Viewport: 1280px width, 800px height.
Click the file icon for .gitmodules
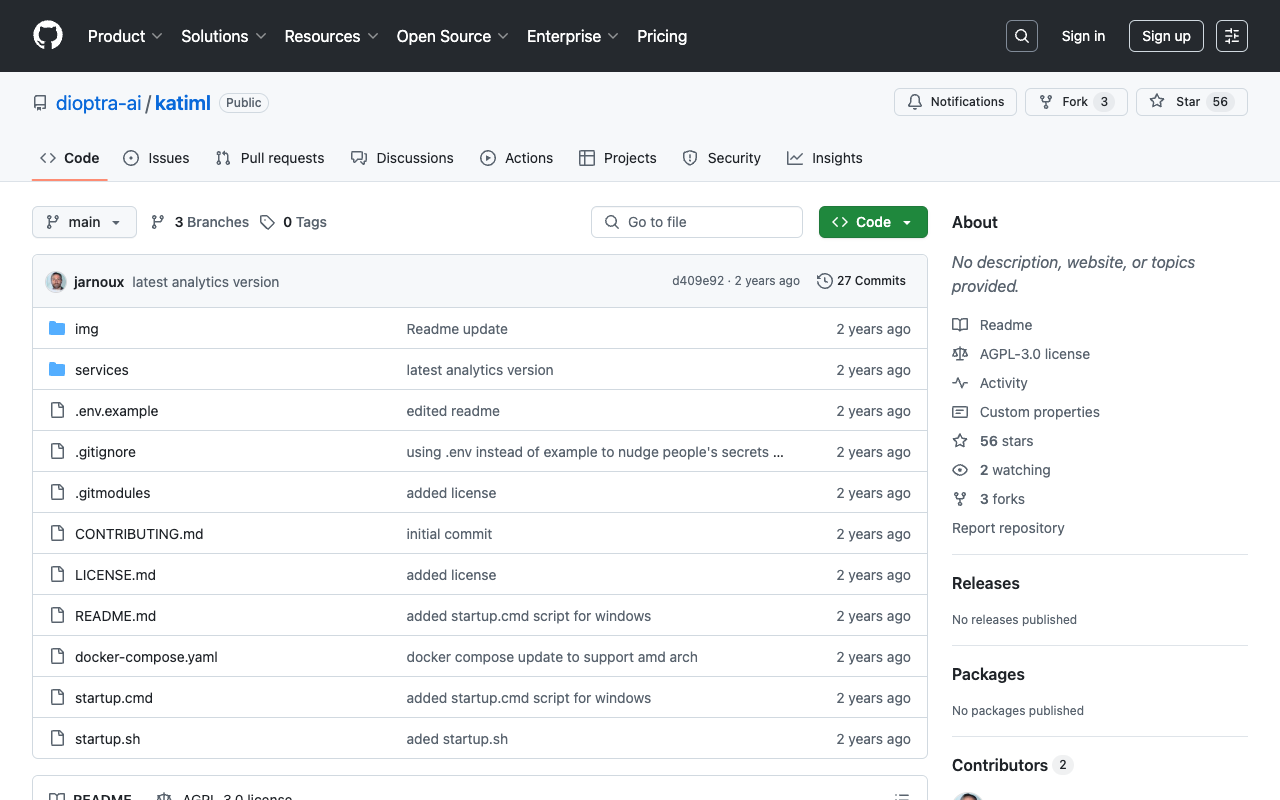click(57, 493)
